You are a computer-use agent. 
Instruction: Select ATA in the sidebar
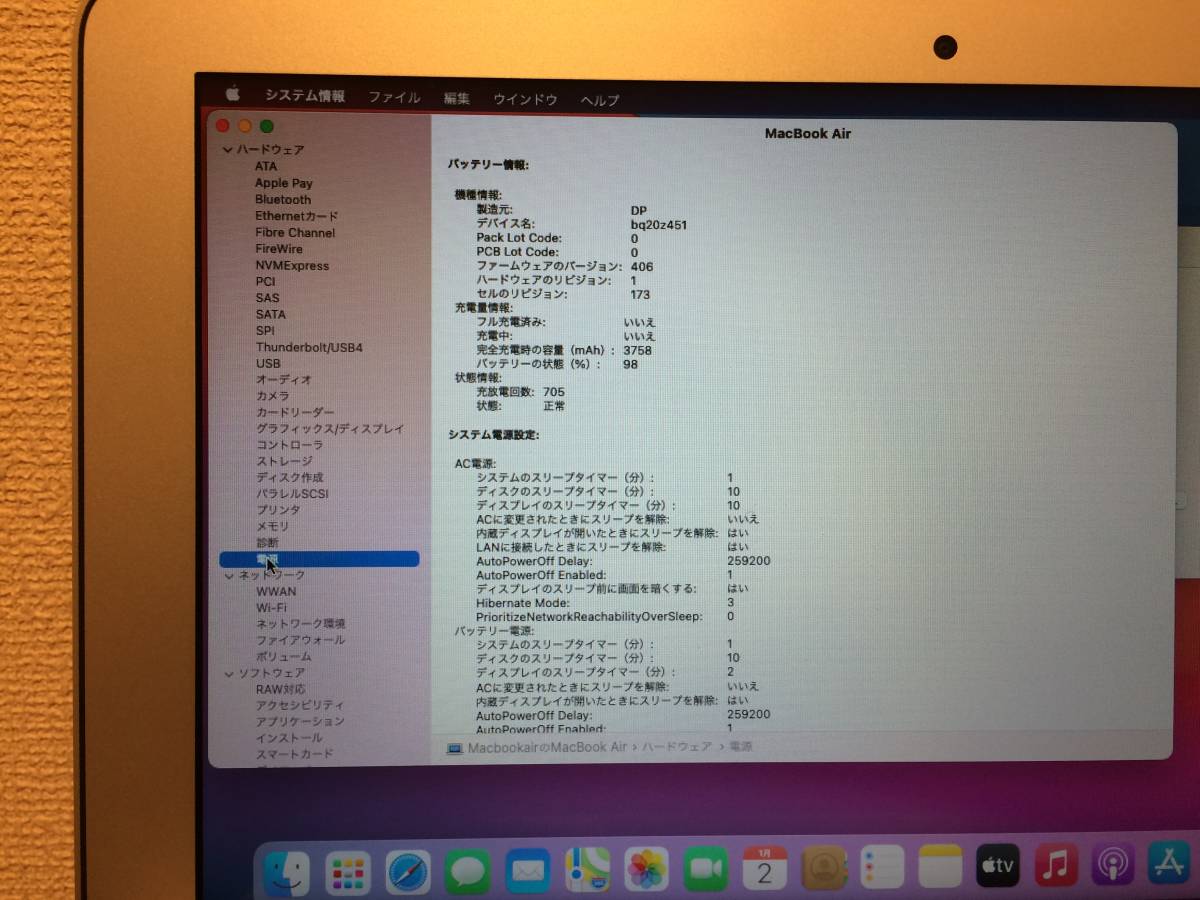tap(266, 166)
